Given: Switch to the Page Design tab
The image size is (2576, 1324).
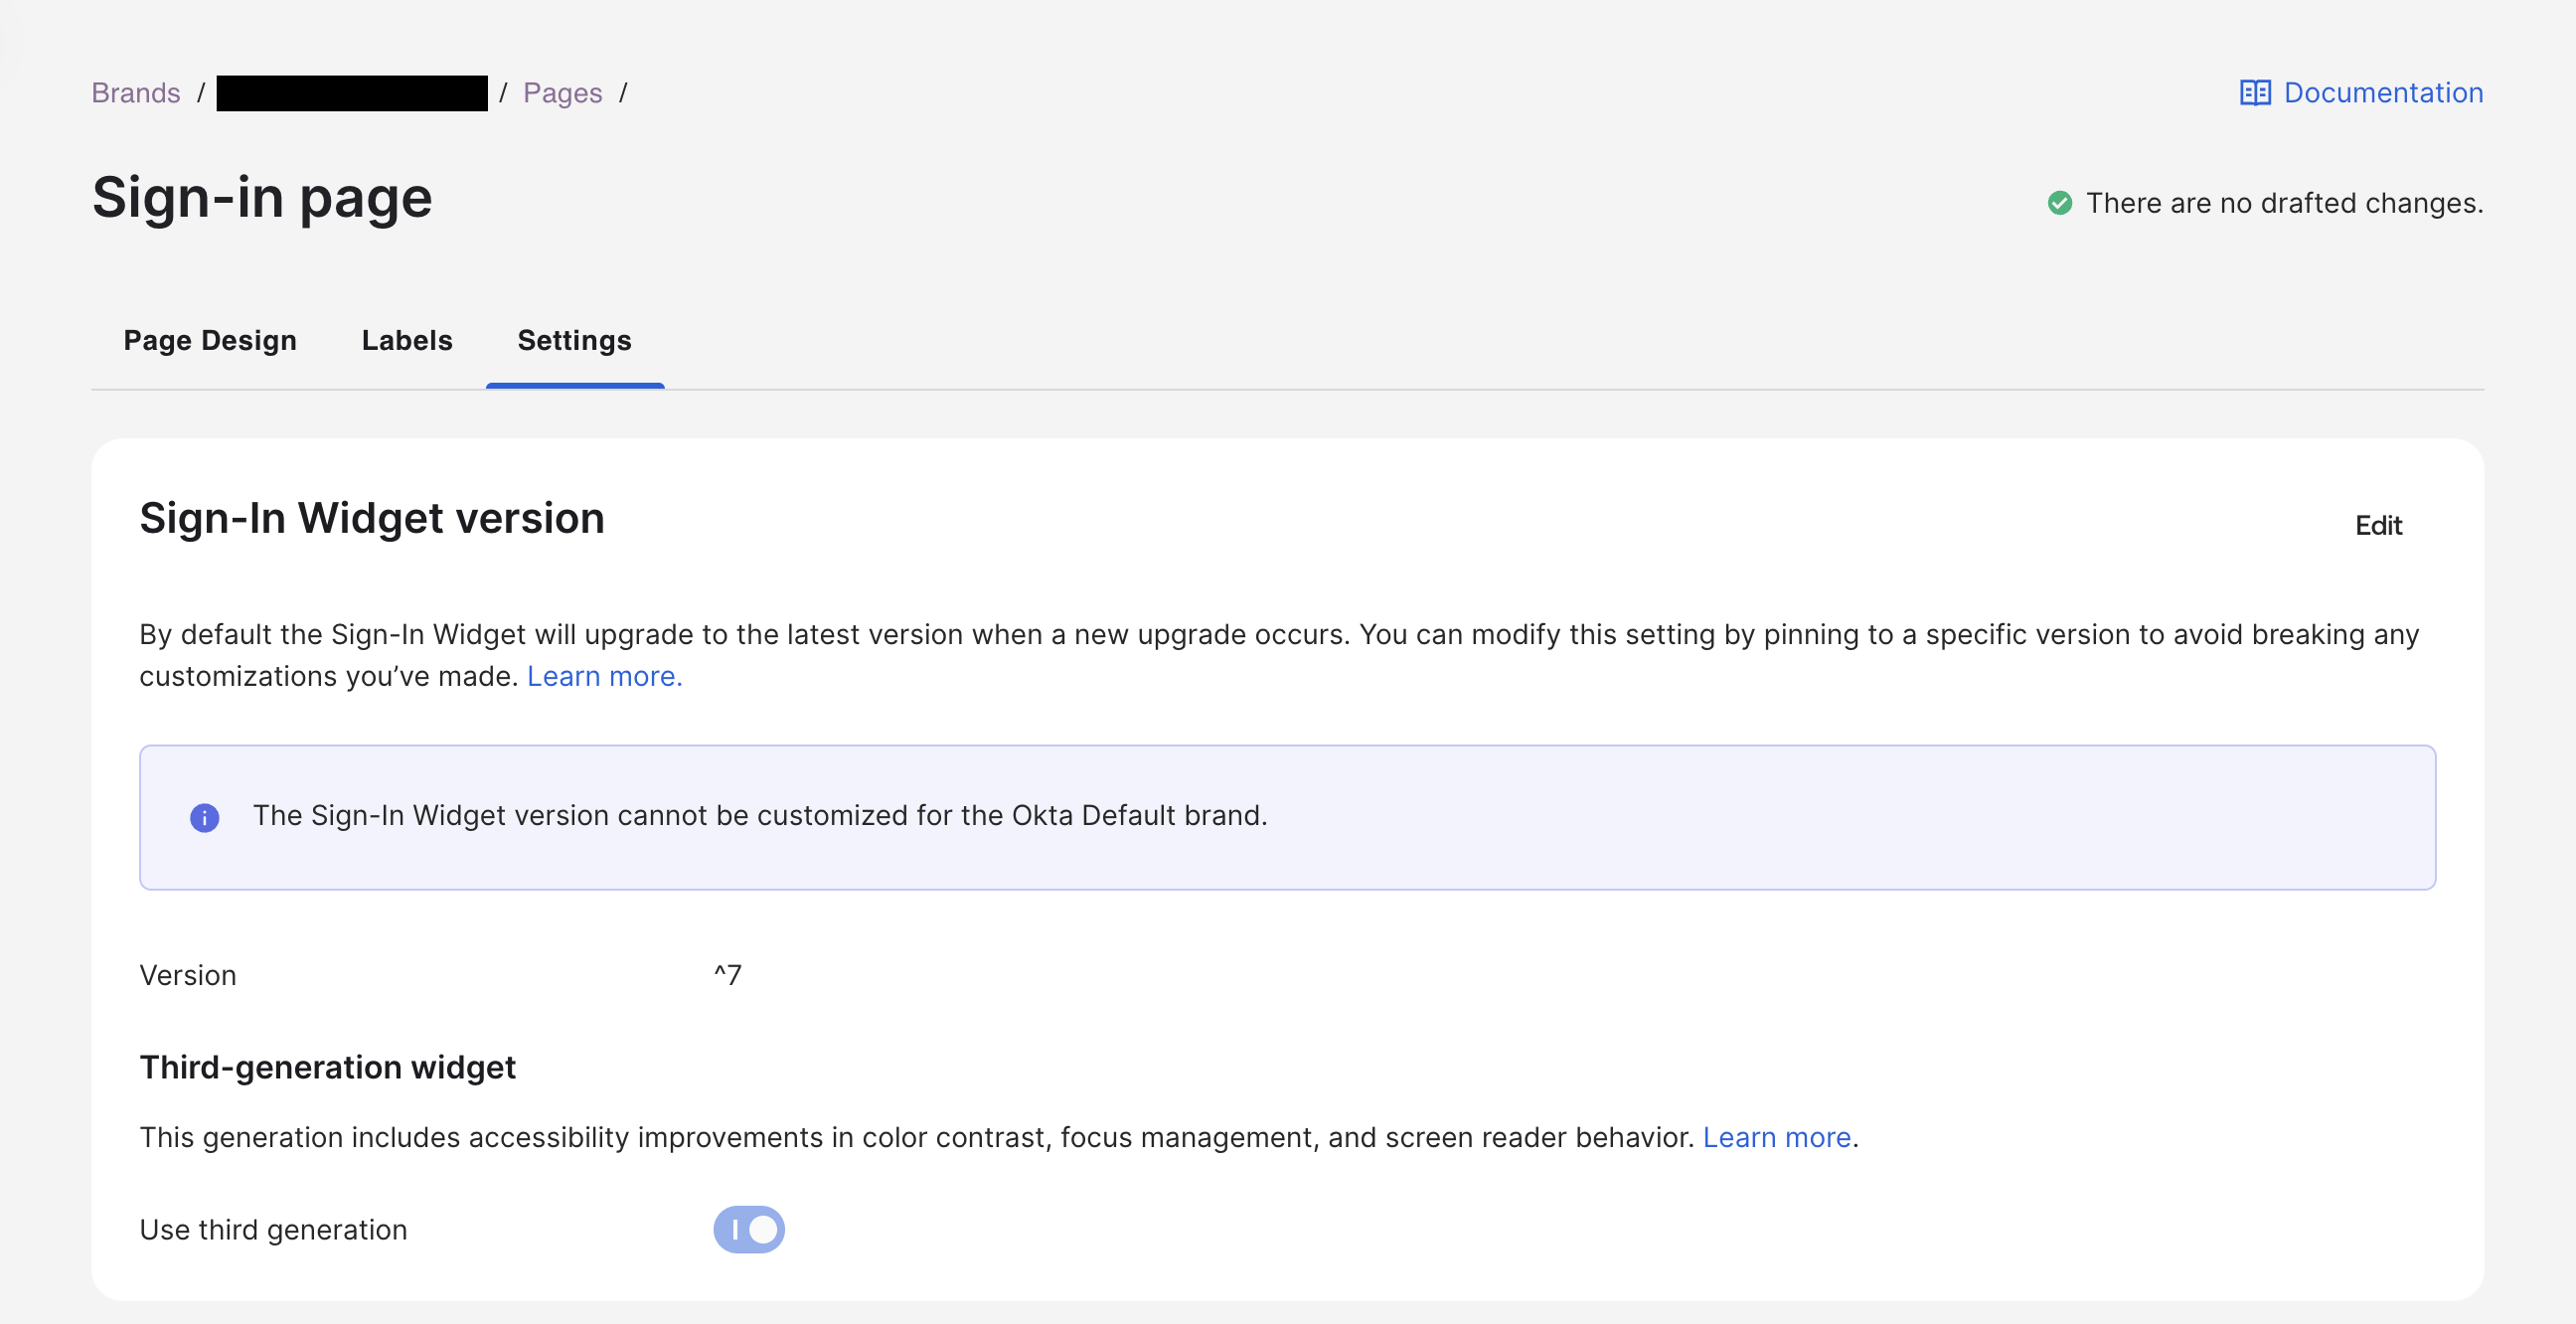Looking at the screenshot, I should click(x=210, y=340).
